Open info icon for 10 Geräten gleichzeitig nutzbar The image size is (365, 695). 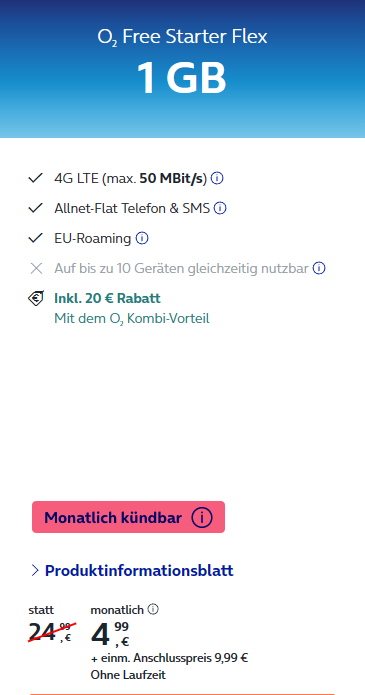[319, 268]
